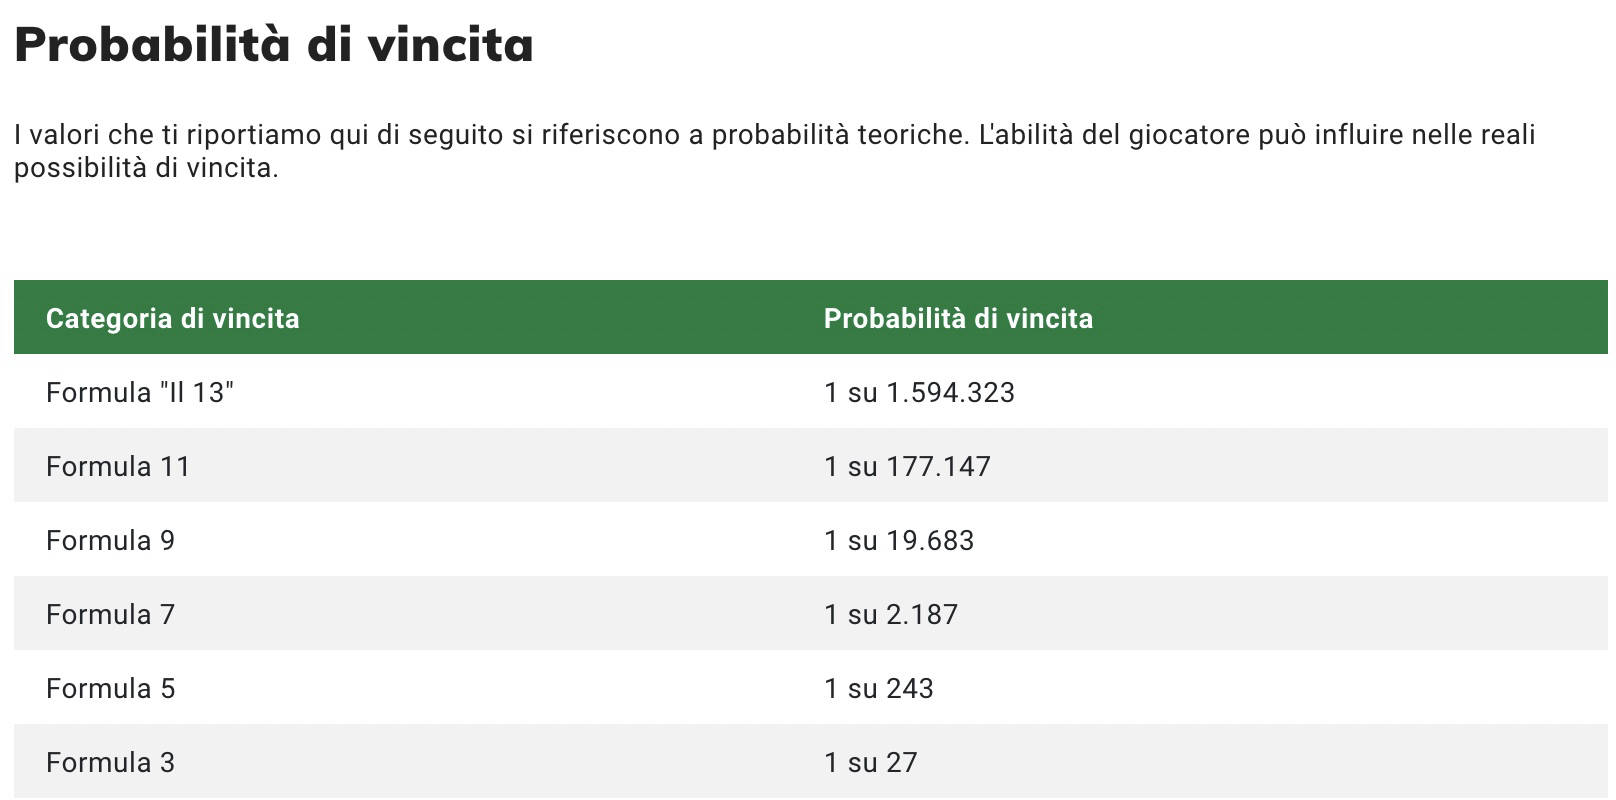Click the "1 su 243" probability value
Screen dimensions: 1616x800
point(879,688)
